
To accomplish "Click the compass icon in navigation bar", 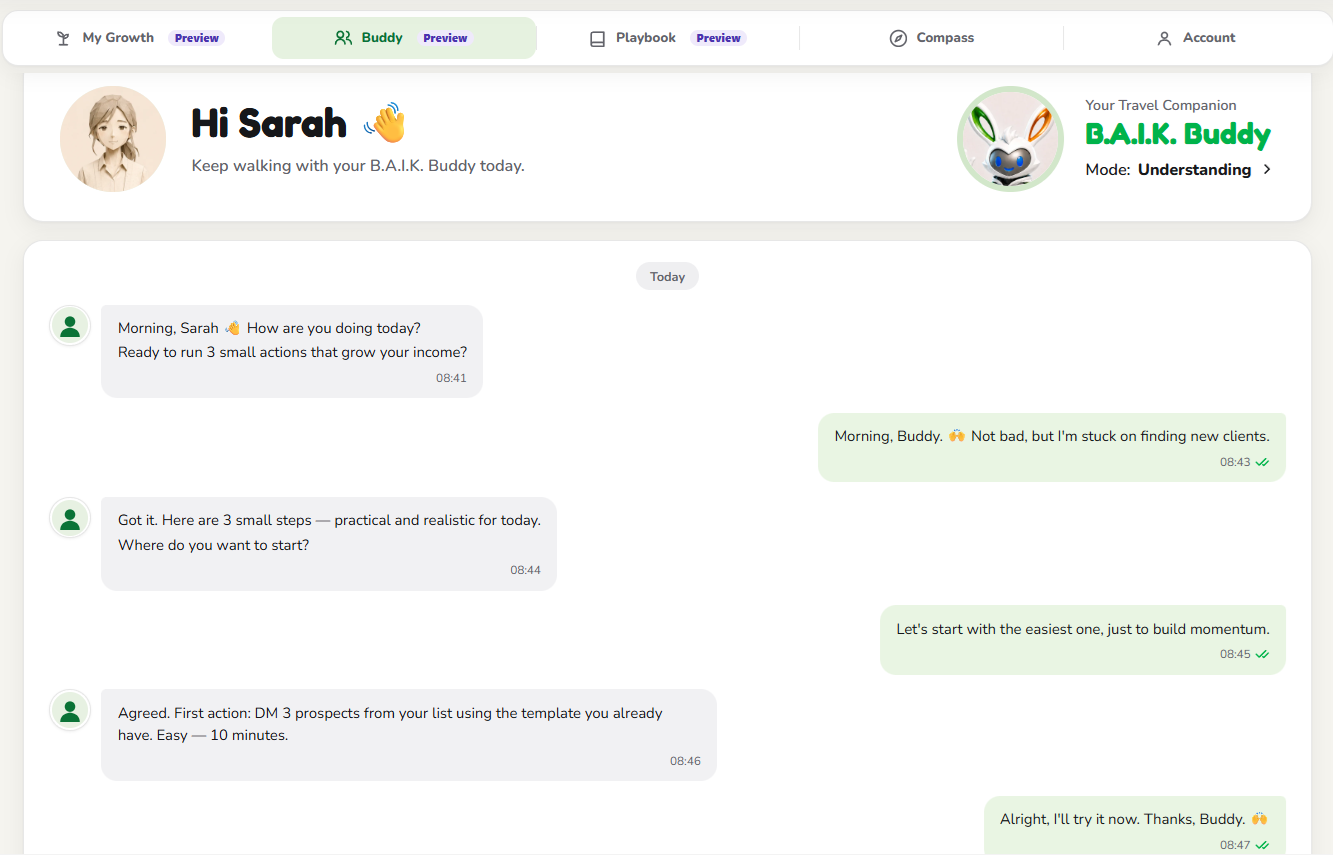I will (x=898, y=38).
